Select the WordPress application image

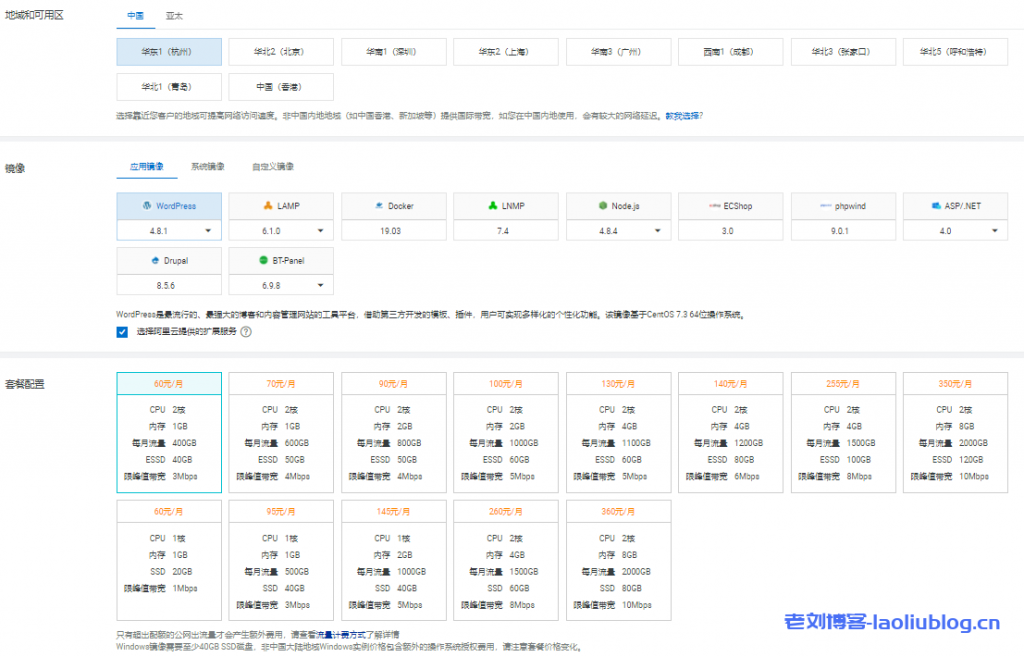168,206
